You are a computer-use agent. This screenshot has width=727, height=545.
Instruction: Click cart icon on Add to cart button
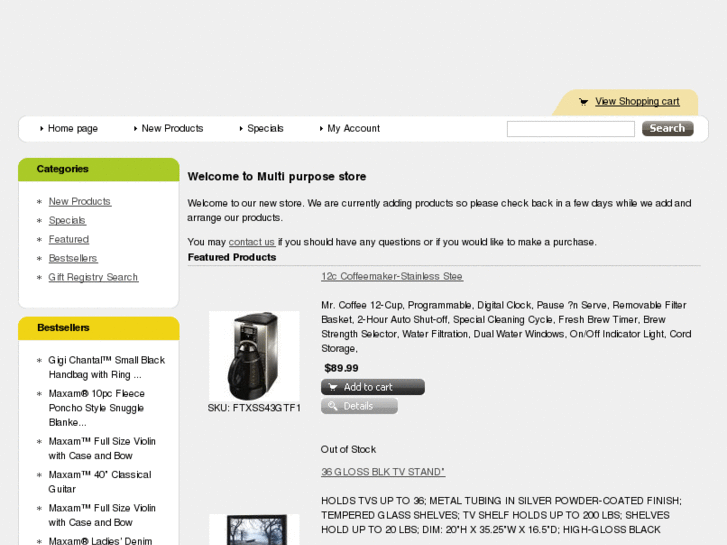[x=332, y=387]
